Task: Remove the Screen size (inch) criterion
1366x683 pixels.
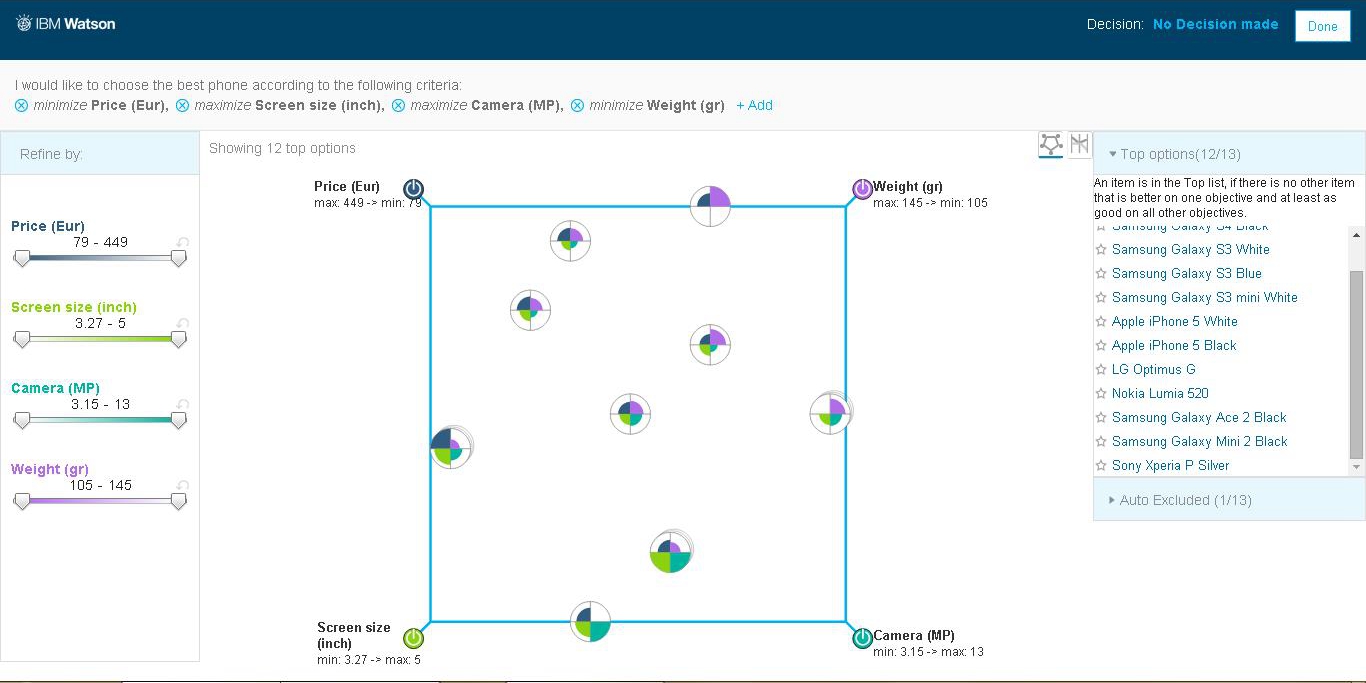Action: 182,105
